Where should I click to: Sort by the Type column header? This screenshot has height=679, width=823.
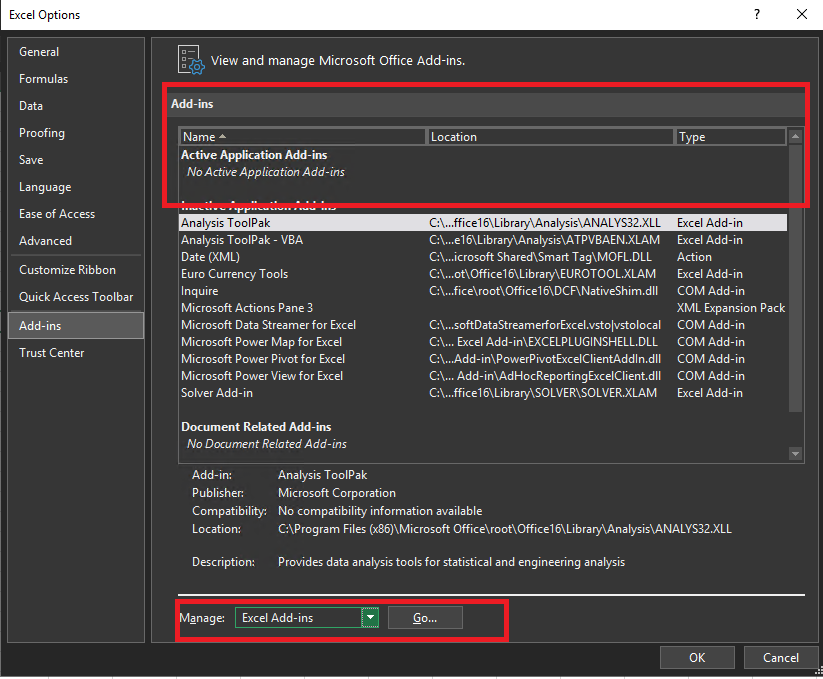click(730, 137)
